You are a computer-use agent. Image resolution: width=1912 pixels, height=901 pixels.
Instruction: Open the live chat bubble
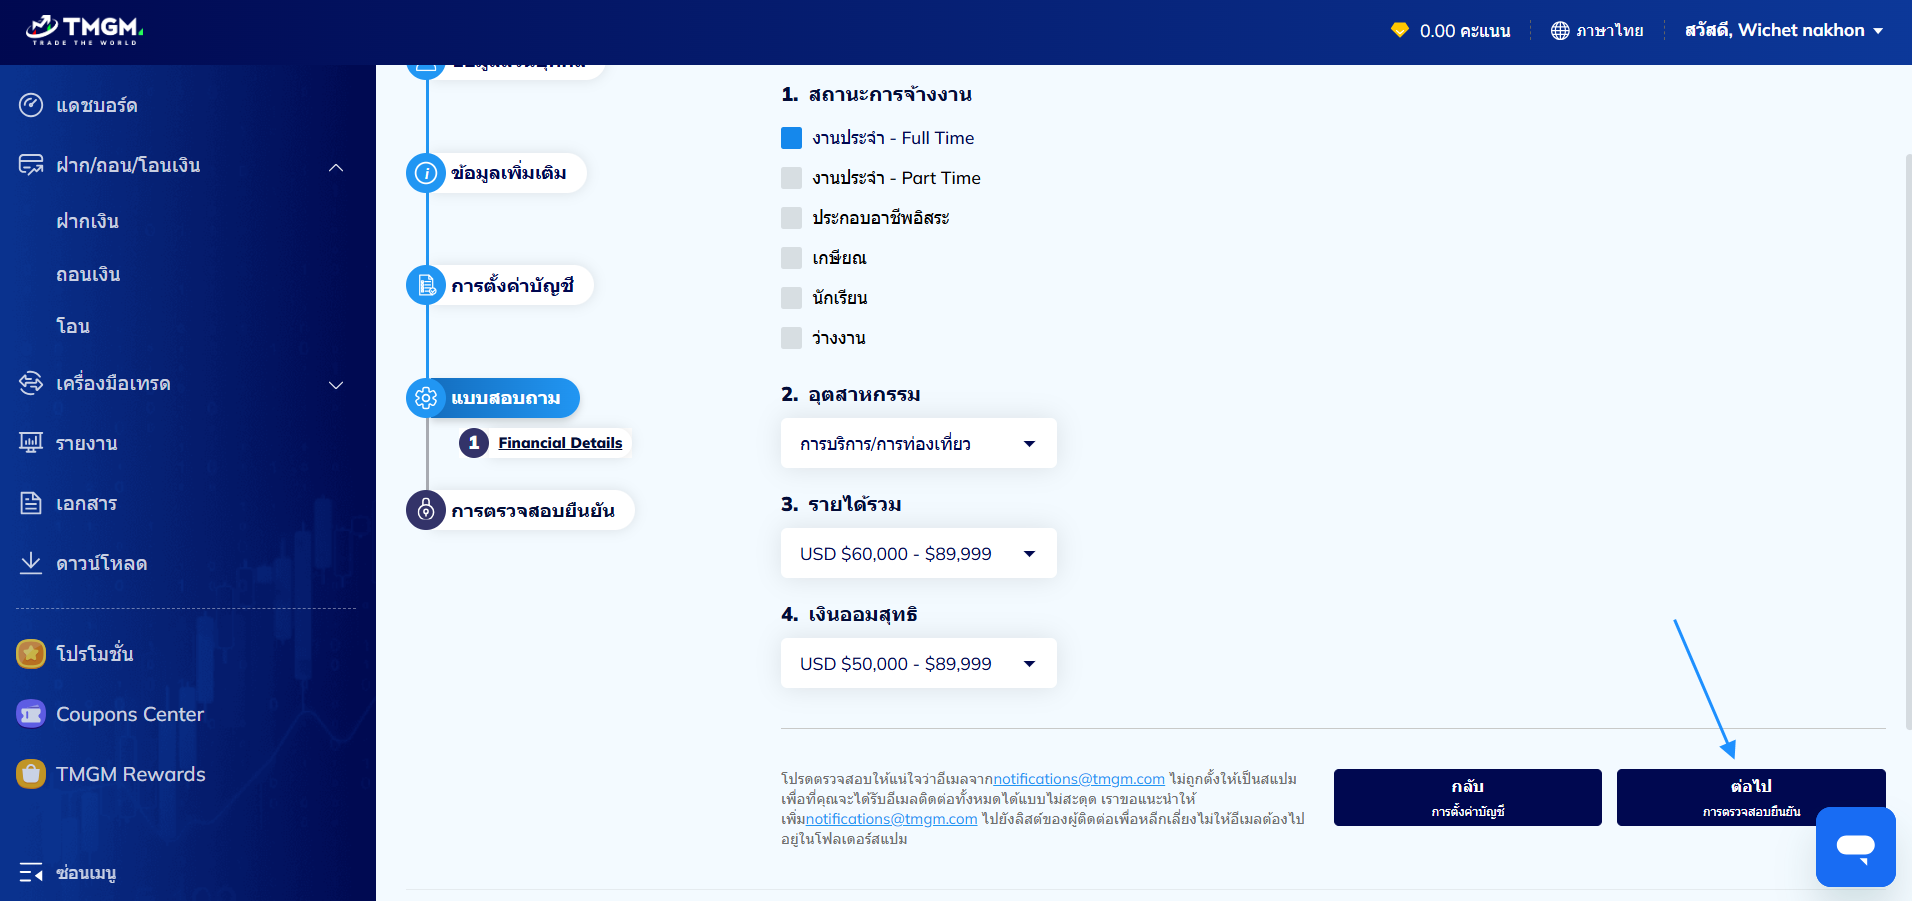(x=1856, y=847)
